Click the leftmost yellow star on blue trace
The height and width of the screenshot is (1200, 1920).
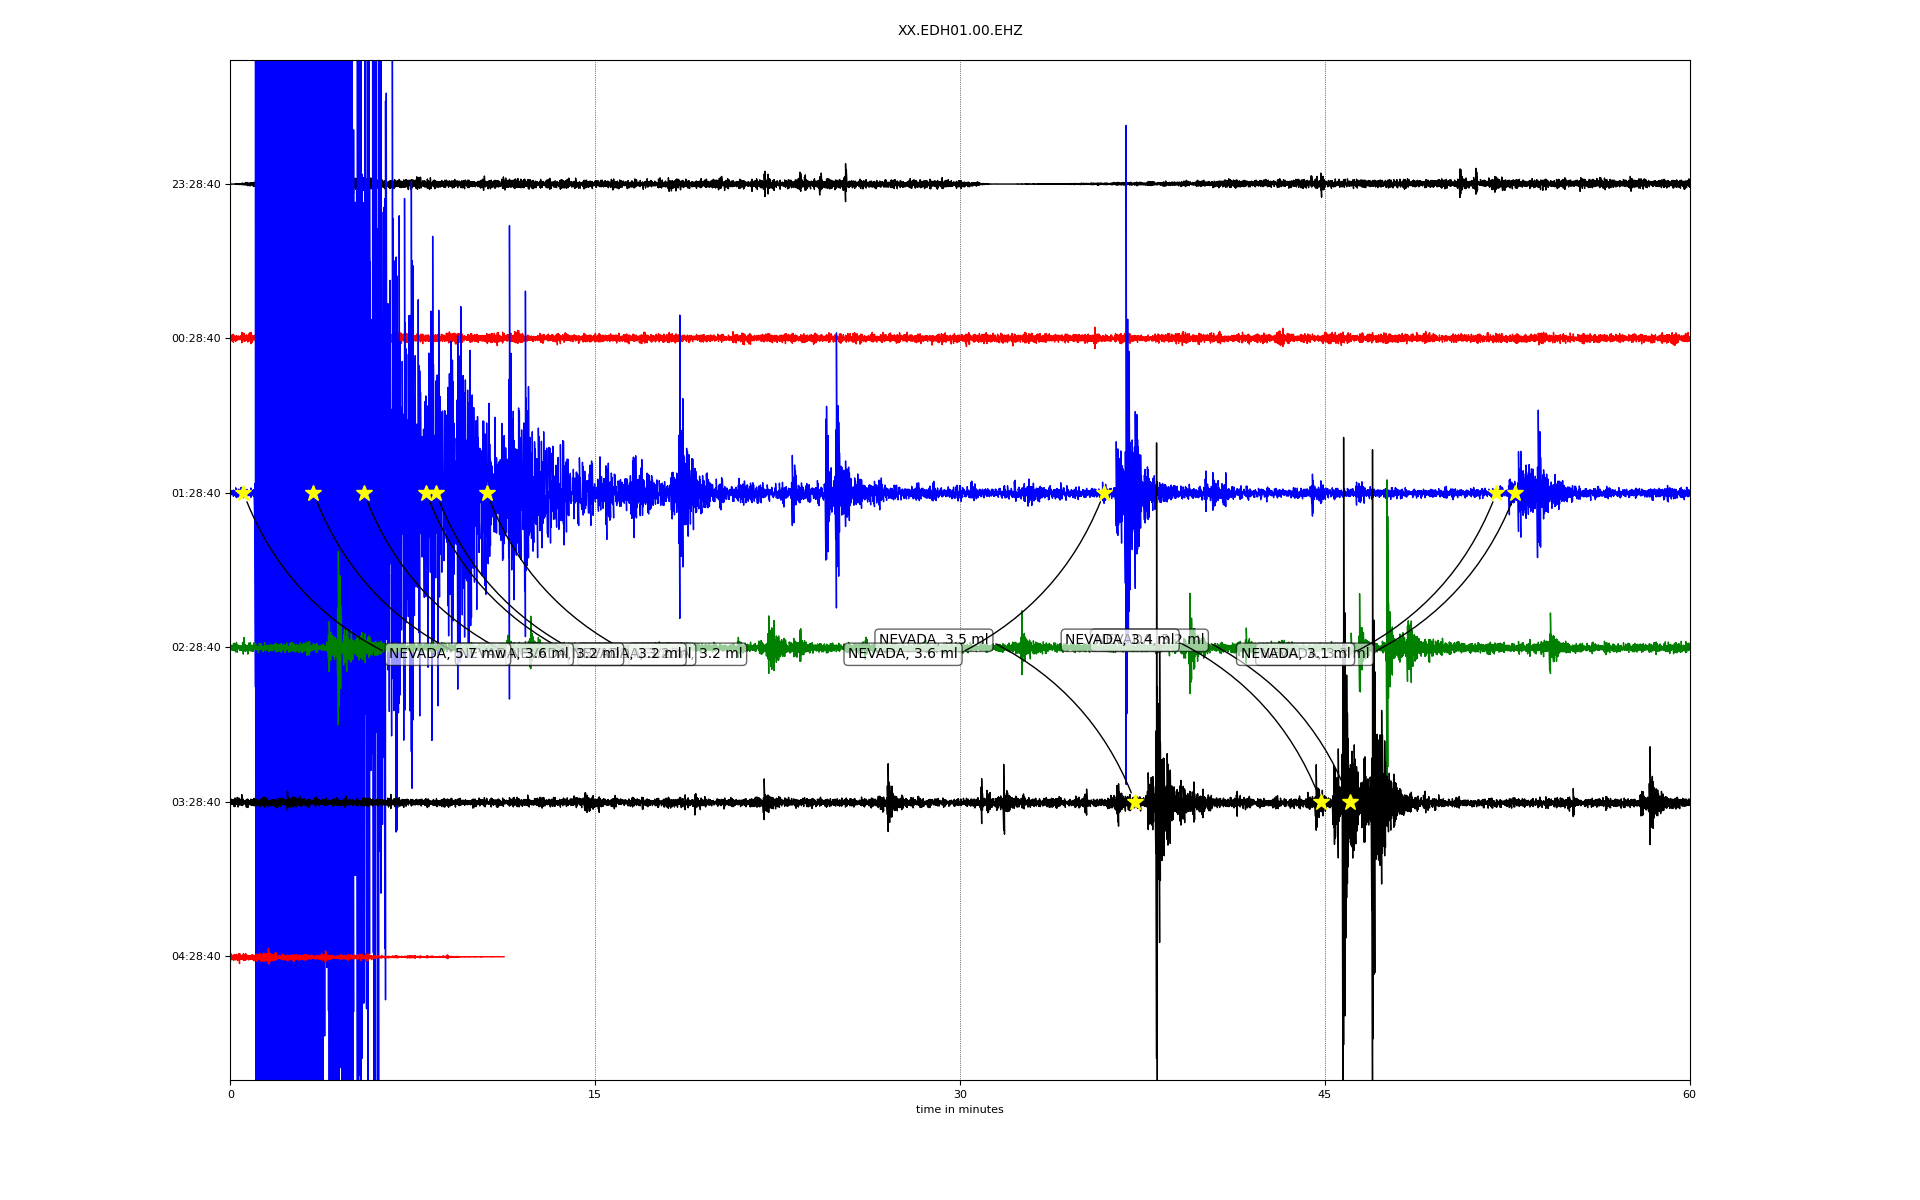[243, 493]
